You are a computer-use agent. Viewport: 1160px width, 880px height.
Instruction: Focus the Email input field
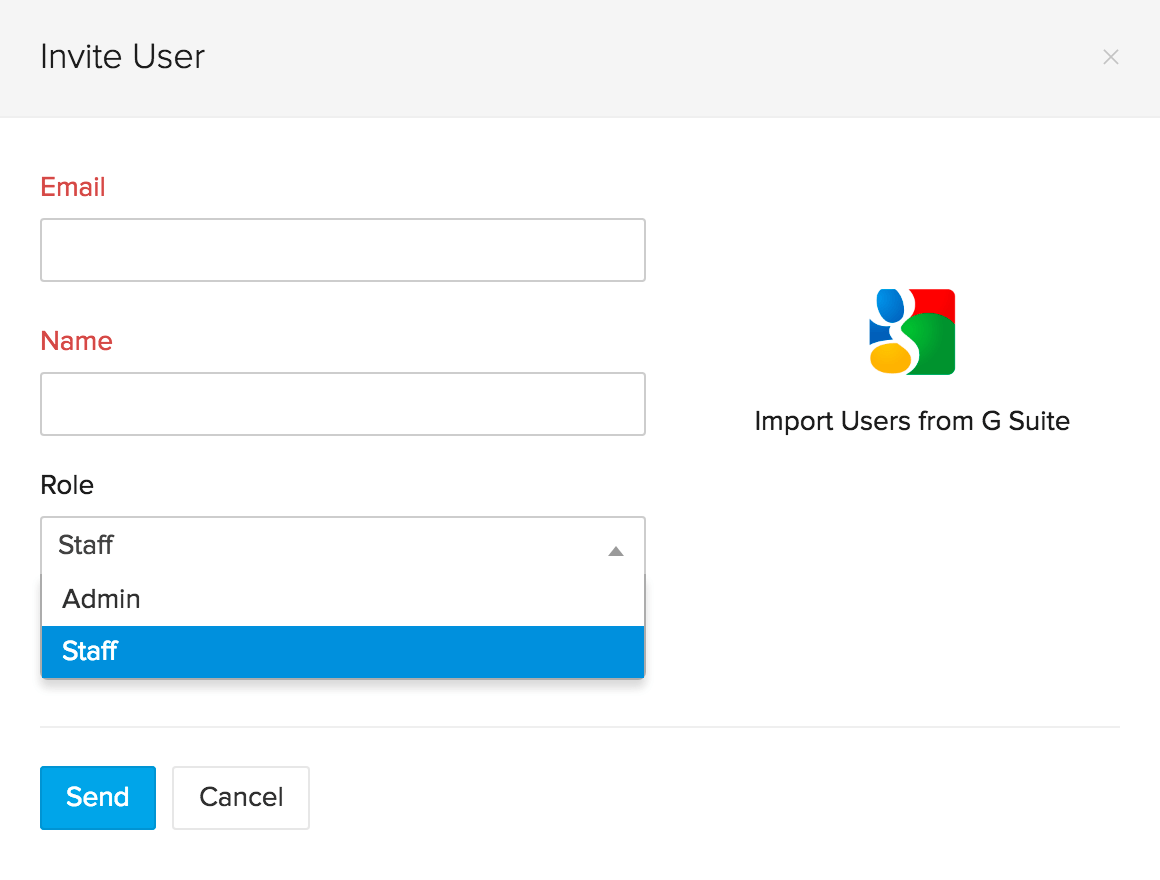pyautogui.click(x=343, y=250)
